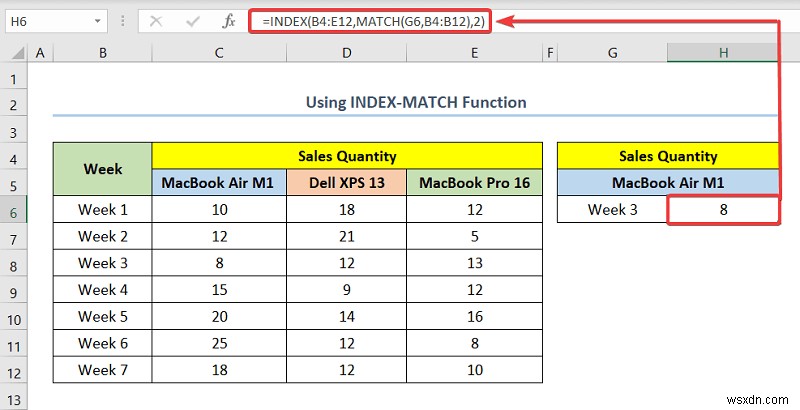800x410 pixels.
Task: Click the Name Box showing H6
Action: click(x=56, y=21)
